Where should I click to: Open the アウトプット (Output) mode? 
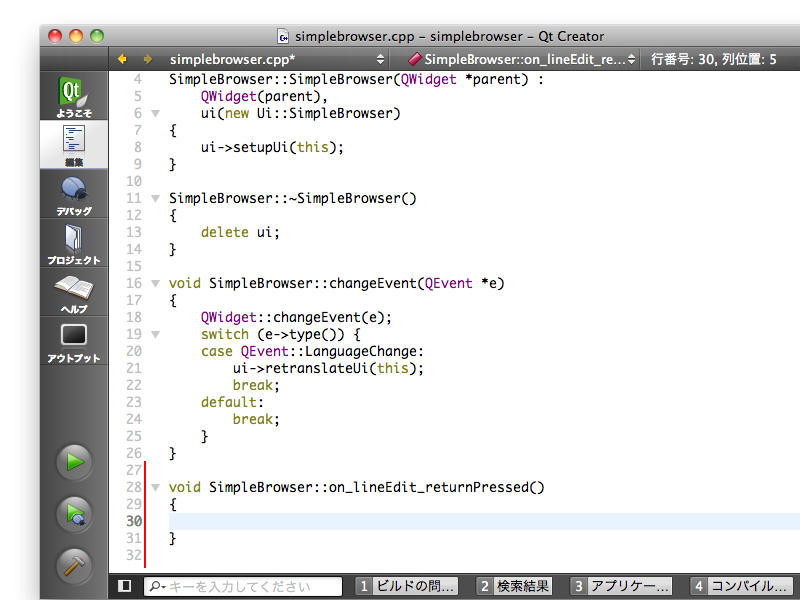[x=74, y=341]
